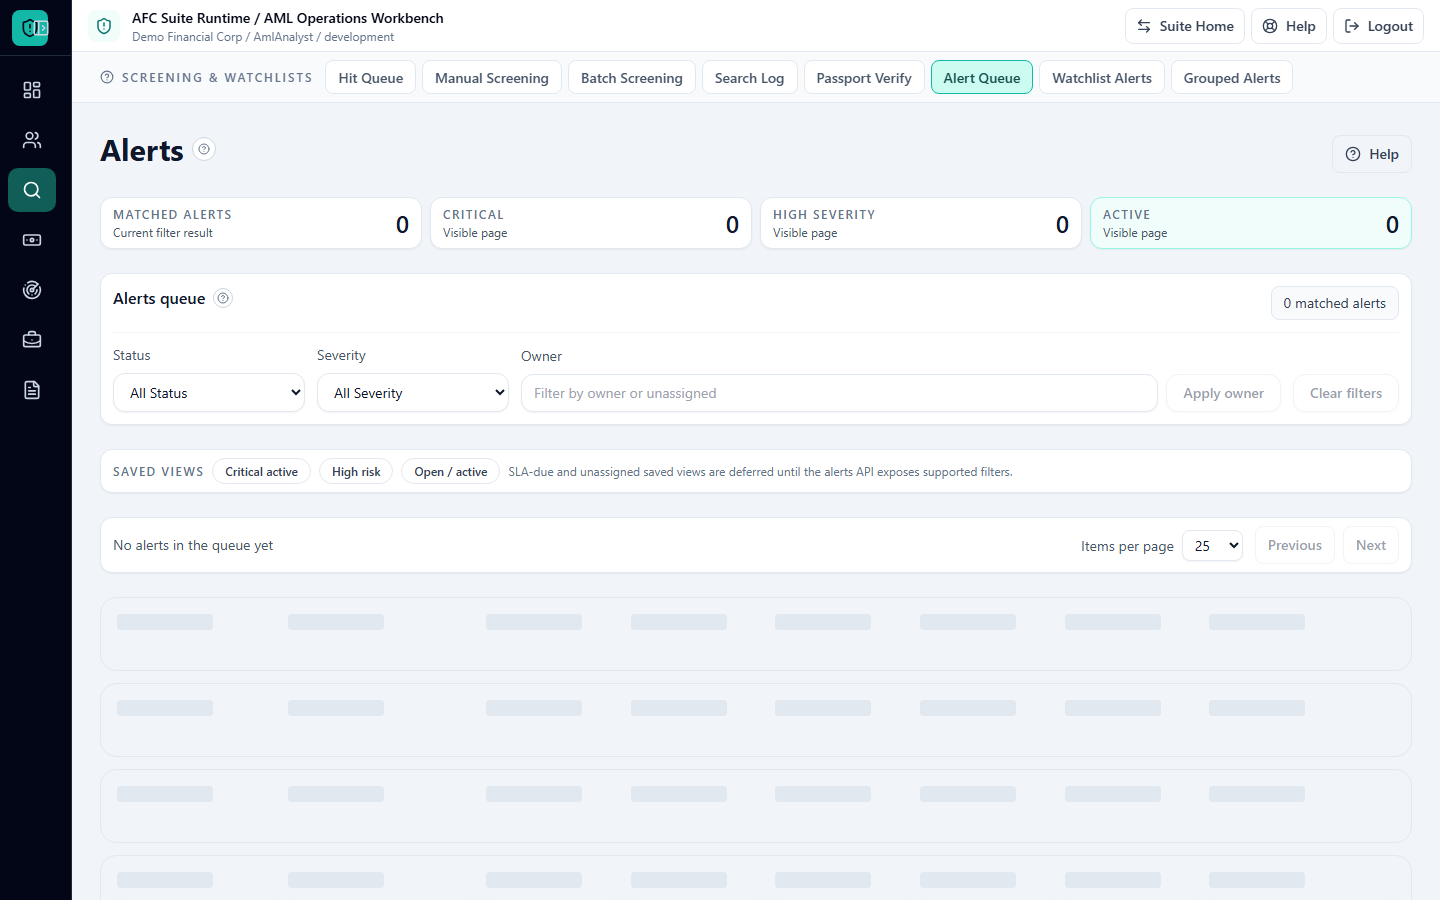Screen dimensions: 1440x900
Task: Click the Clear filters button
Action: [1346, 393]
